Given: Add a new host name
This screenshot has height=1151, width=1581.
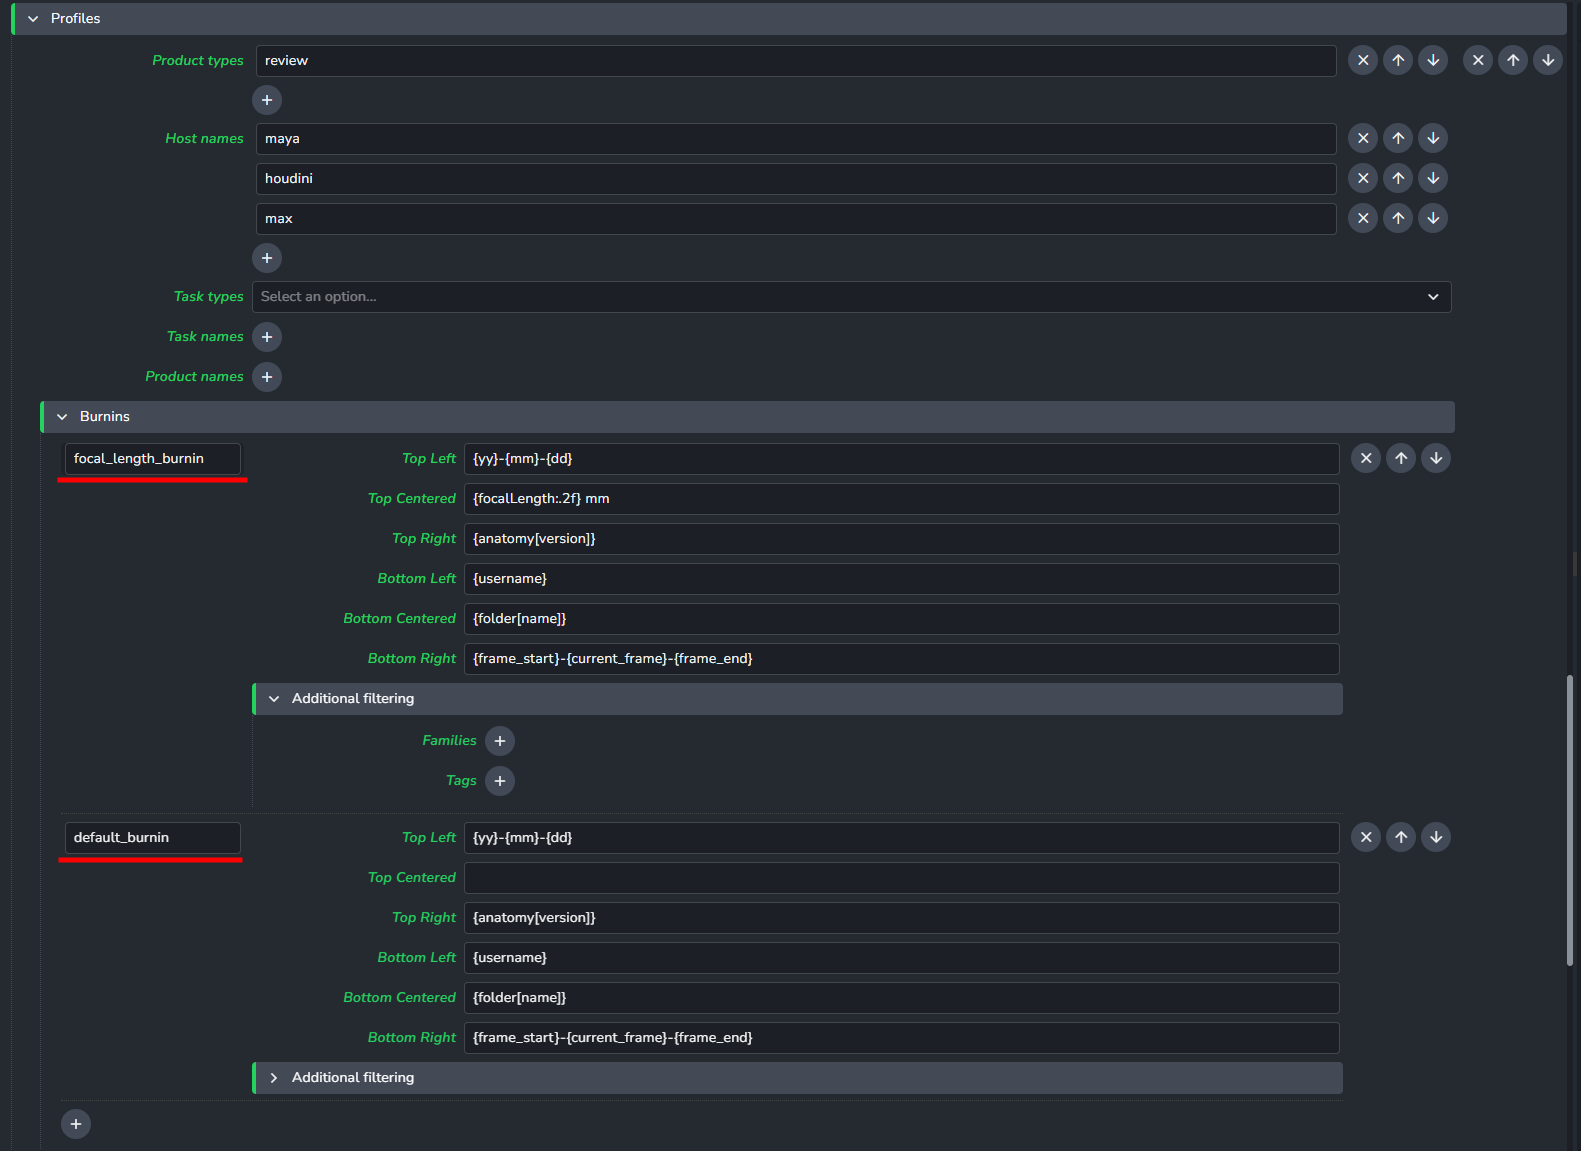Looking at the screenshot, I should [x=267, y=258].
